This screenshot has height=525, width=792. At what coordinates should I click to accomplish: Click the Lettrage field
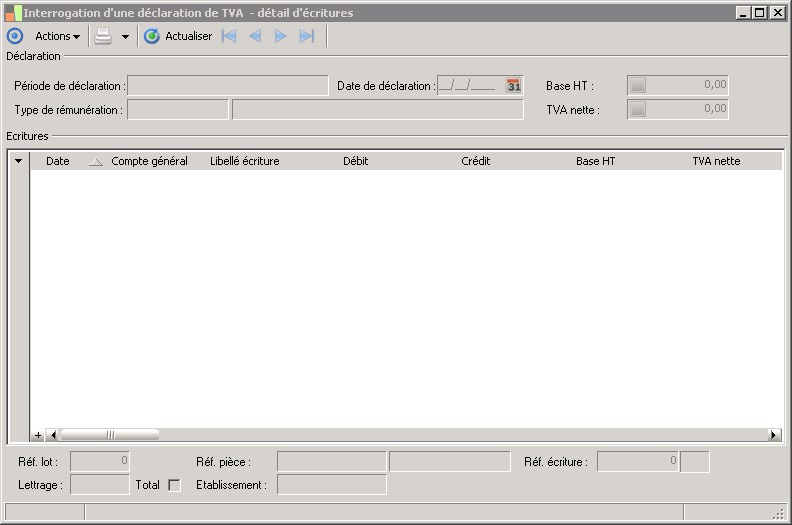(100, 485)
